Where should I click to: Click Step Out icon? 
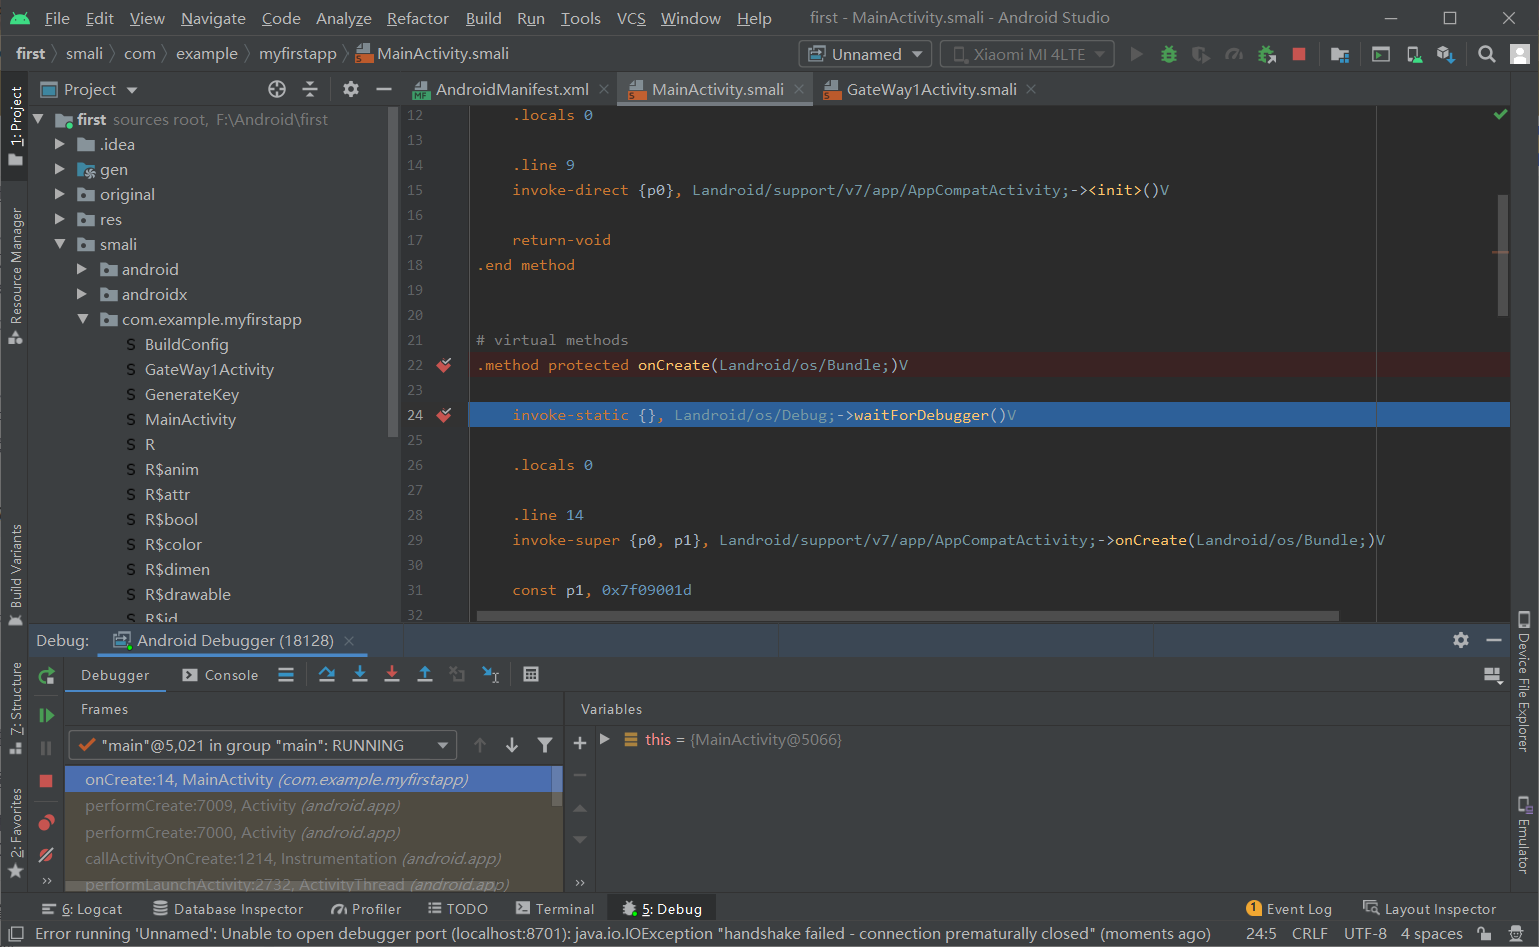pyautogui.click(x=424, y=675)
